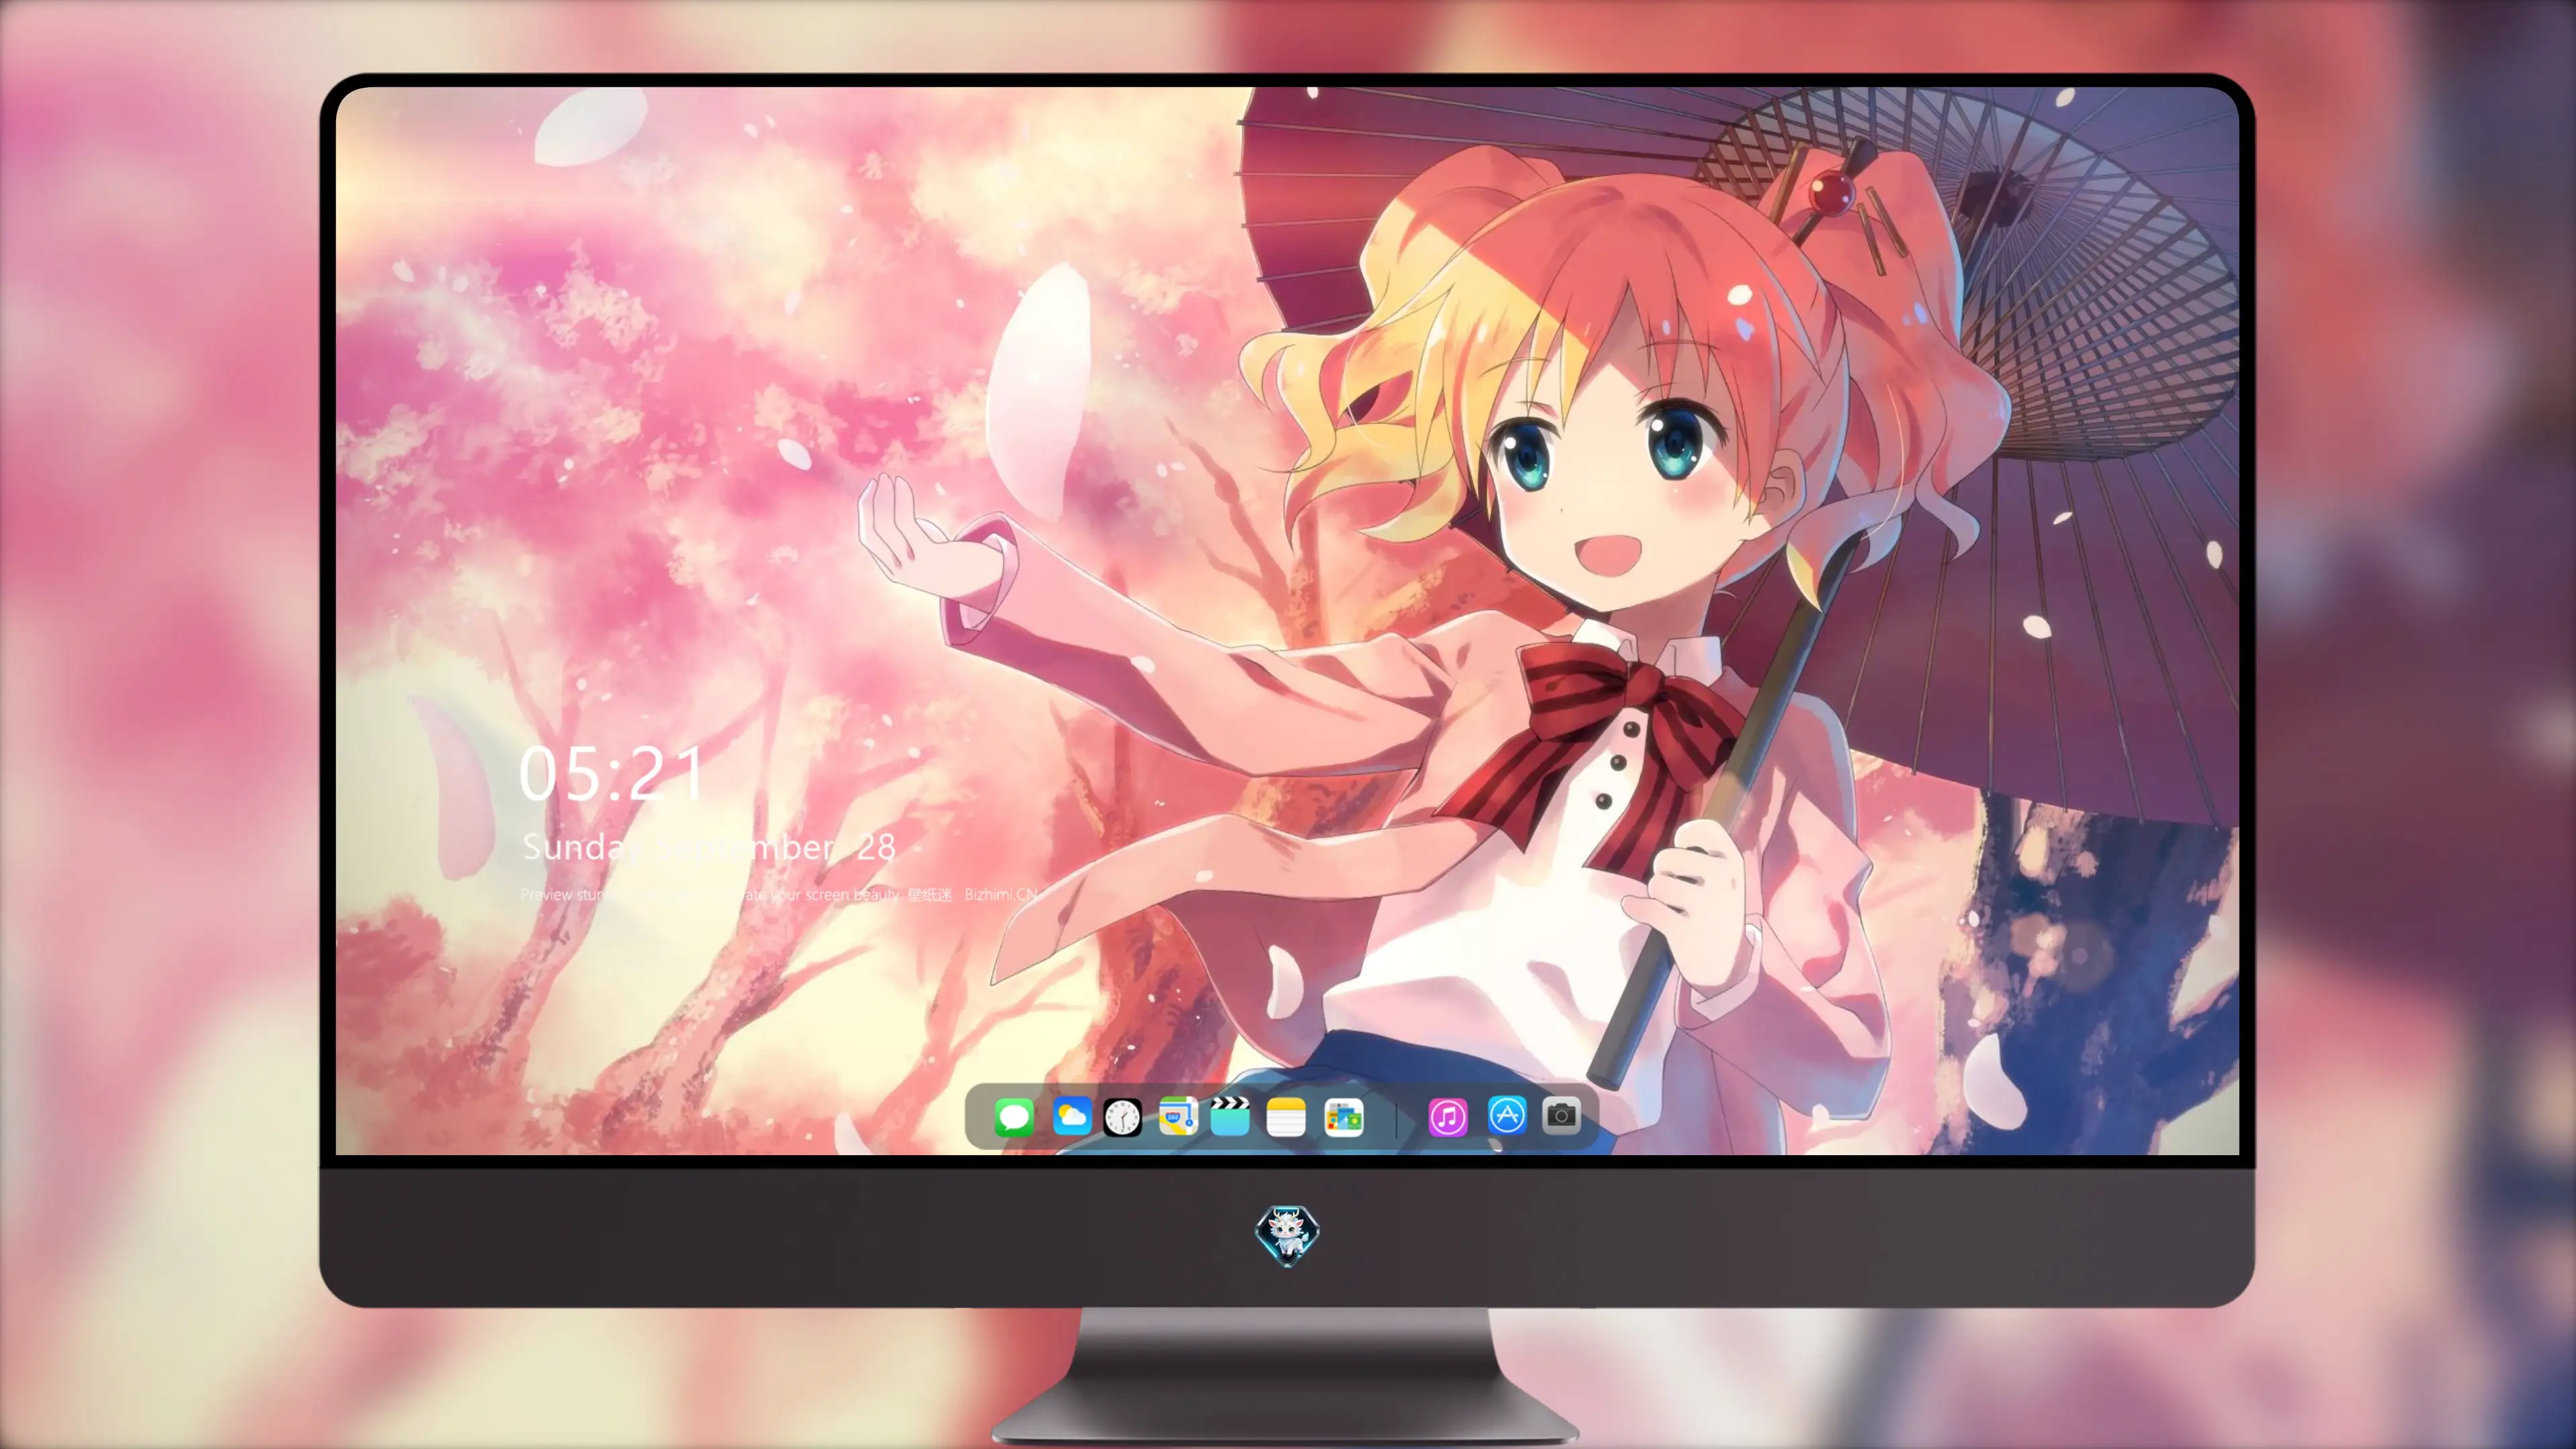2576x1449 pixels.
Task: Launch the Camera app from the dock
Action: 1561,1115
